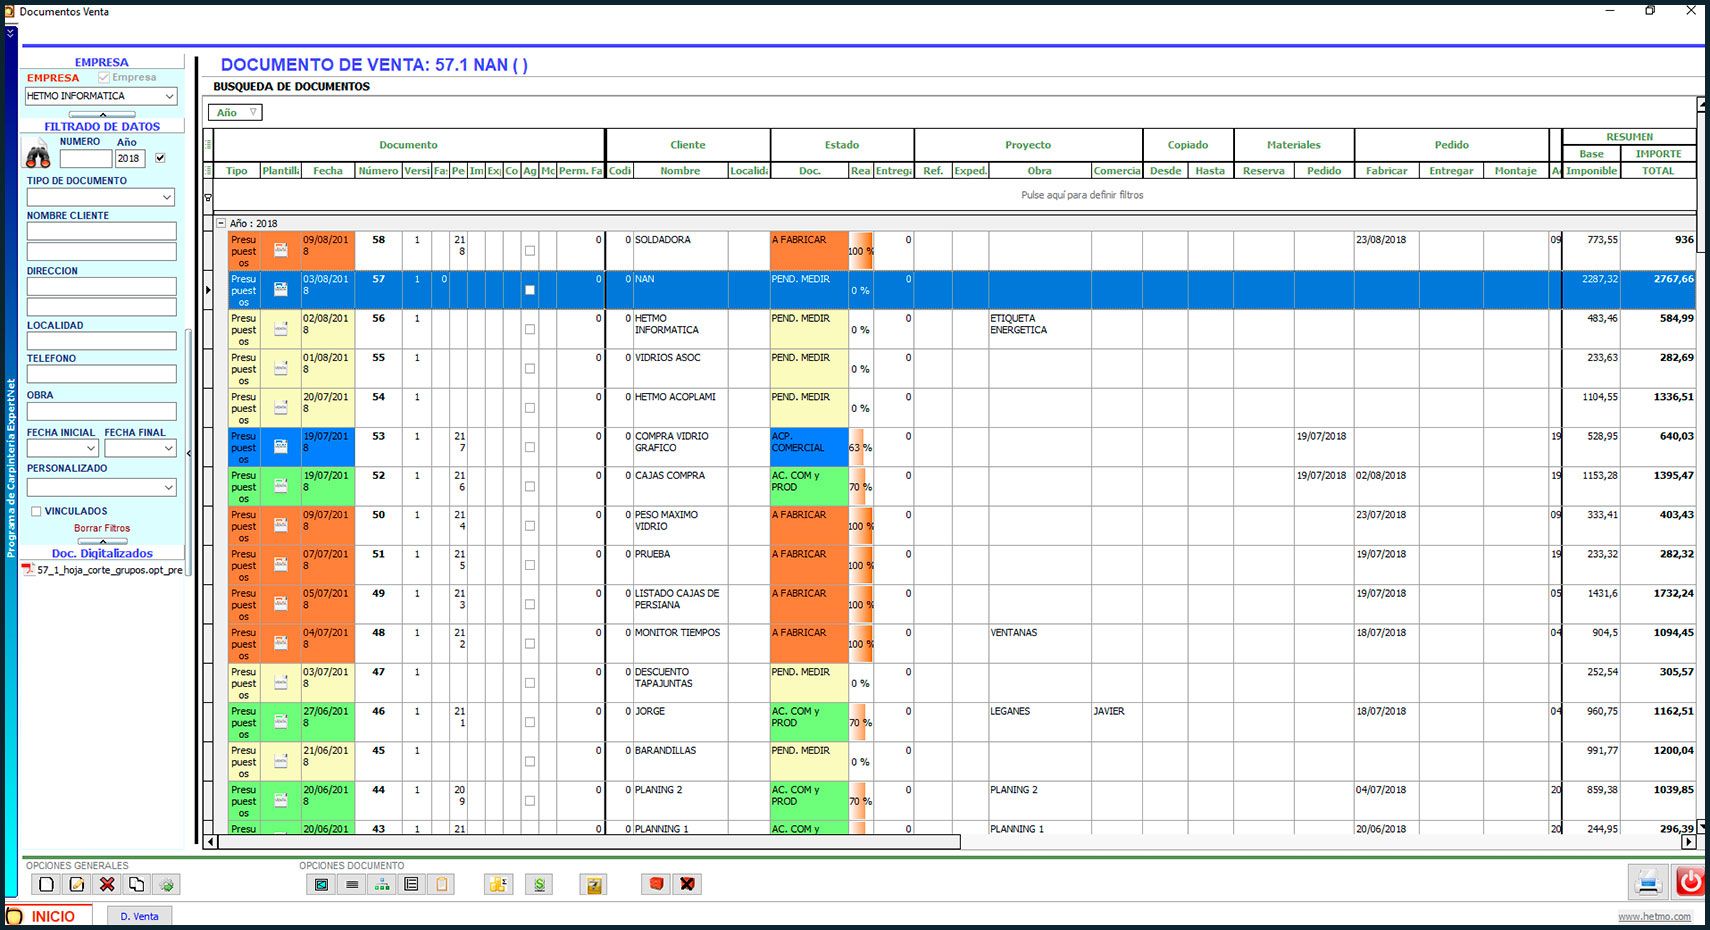Collapse the Año : 2018 group
The image size is (1710, 930).
pyautogui.click(x=221, y=223)
